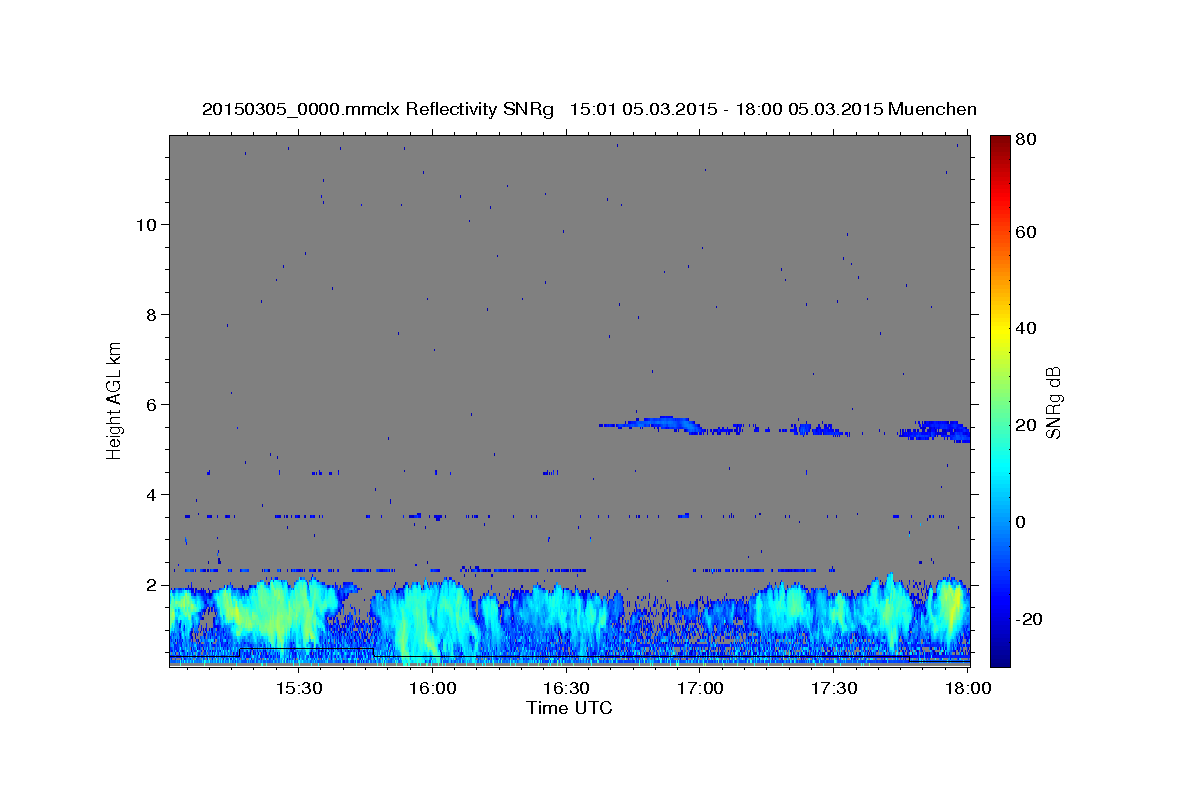
Task: Select the 15:30 time tick label
Action: 299,689
